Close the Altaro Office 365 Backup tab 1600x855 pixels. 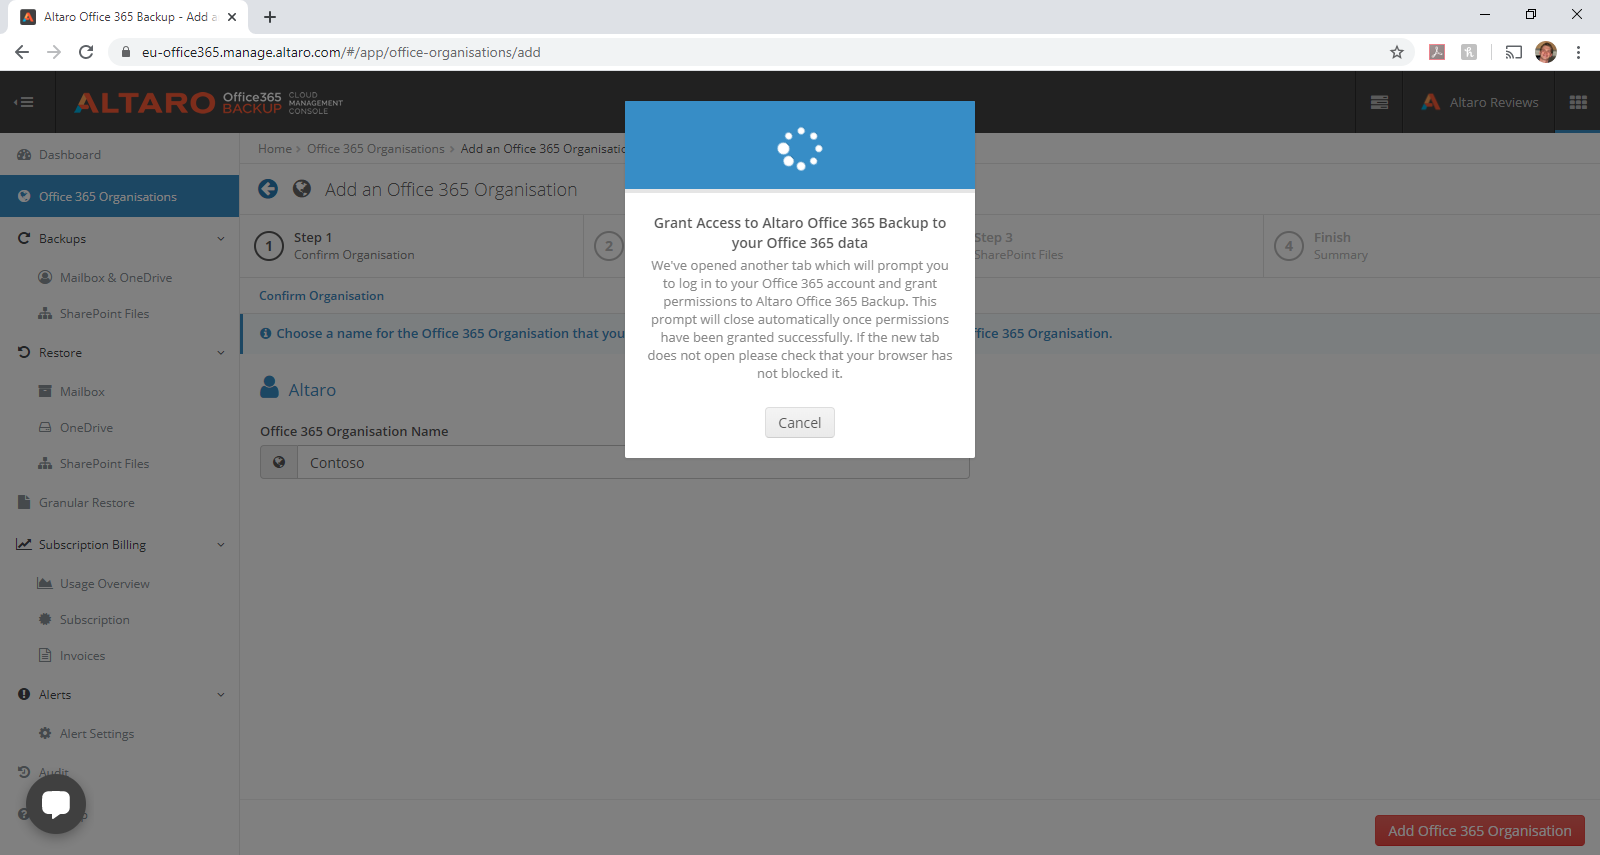pos(232,17)
